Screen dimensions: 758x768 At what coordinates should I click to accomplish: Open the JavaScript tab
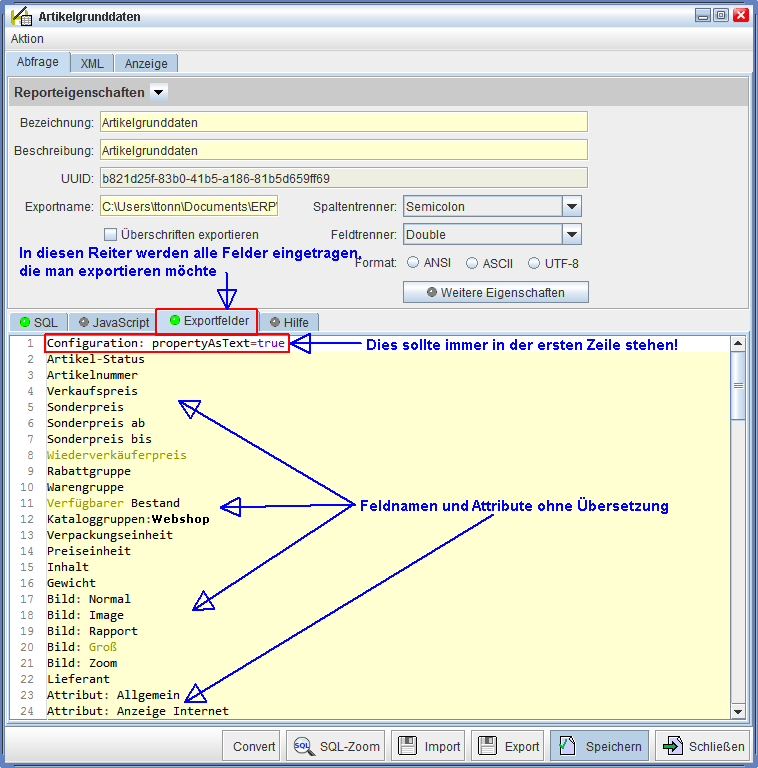113,322
